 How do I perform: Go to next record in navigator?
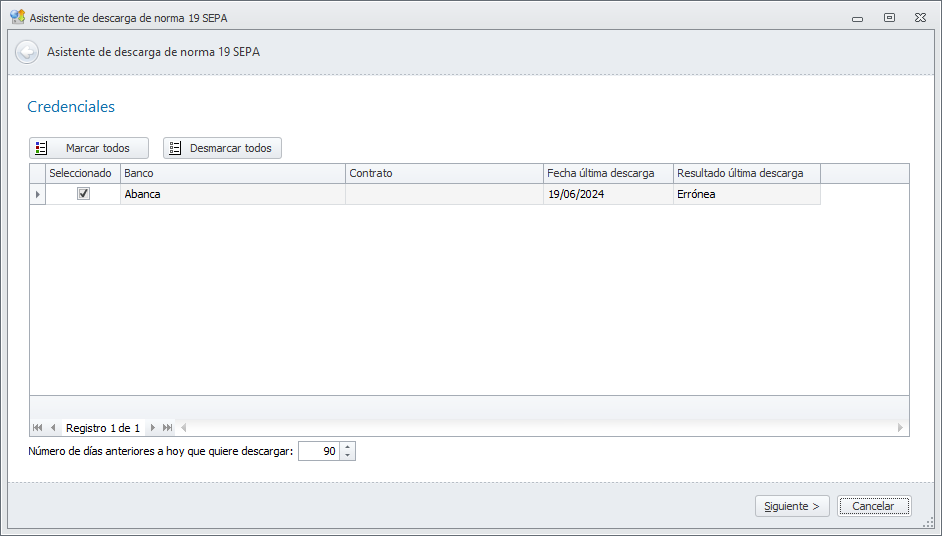tap(152, 428)
